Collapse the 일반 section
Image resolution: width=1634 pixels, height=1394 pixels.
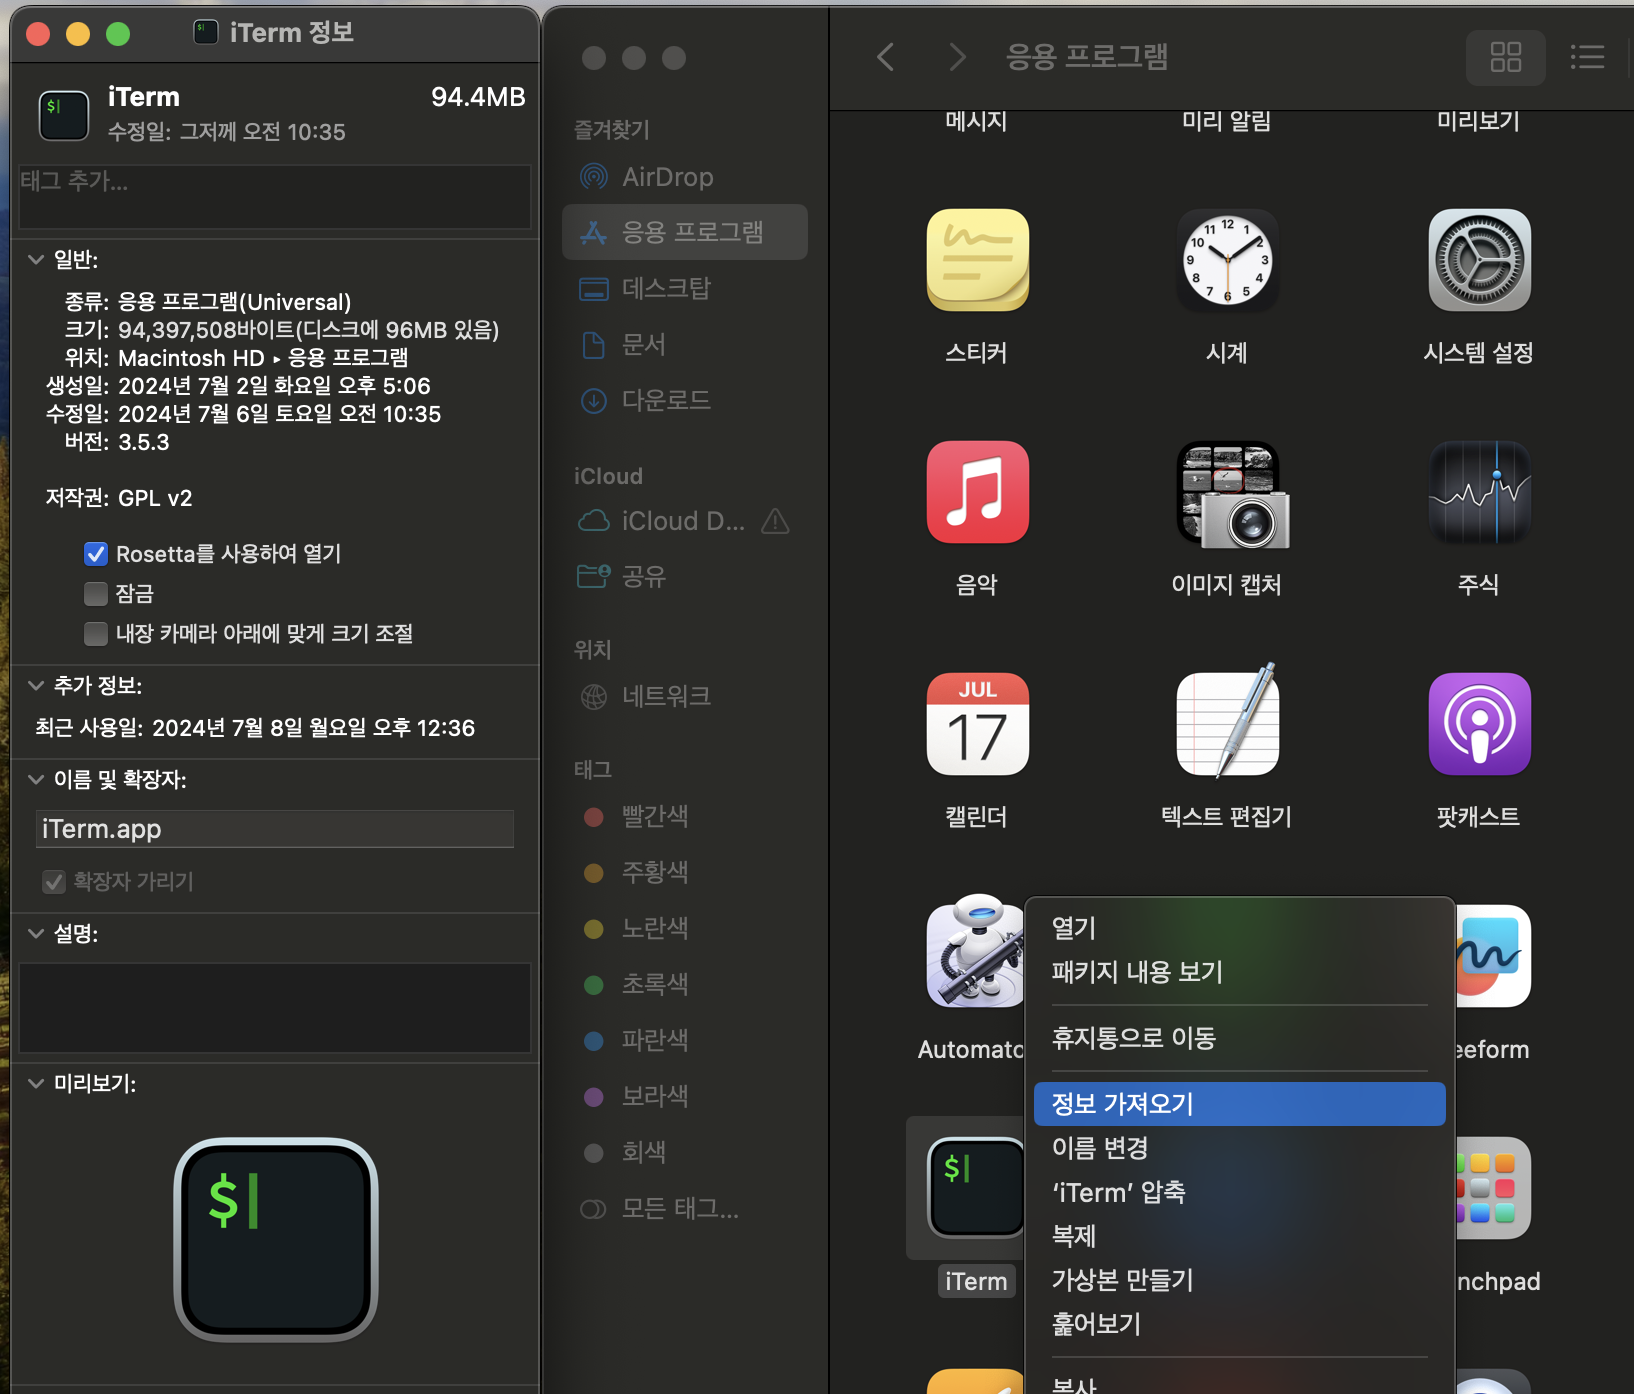(36, 260)
